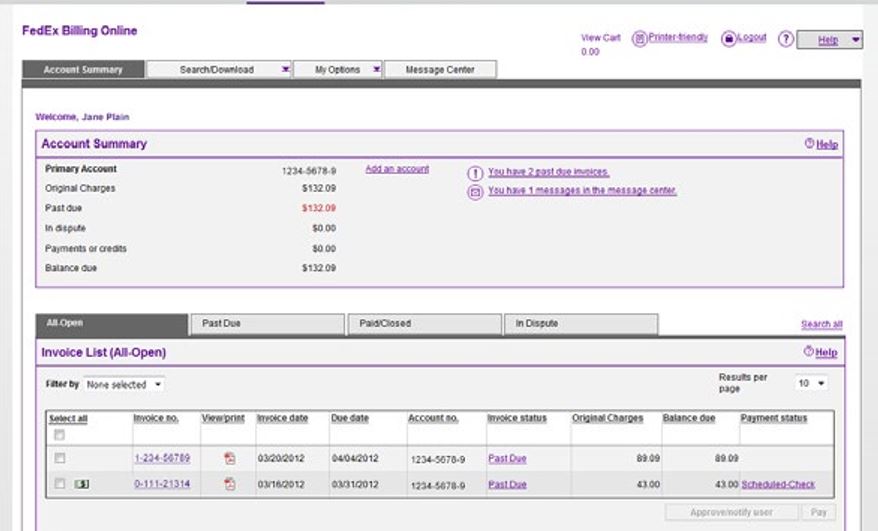Open invoice number 1-234-56789 link
The height and width of the screenshot is (531, 878).
click(162, 458)
